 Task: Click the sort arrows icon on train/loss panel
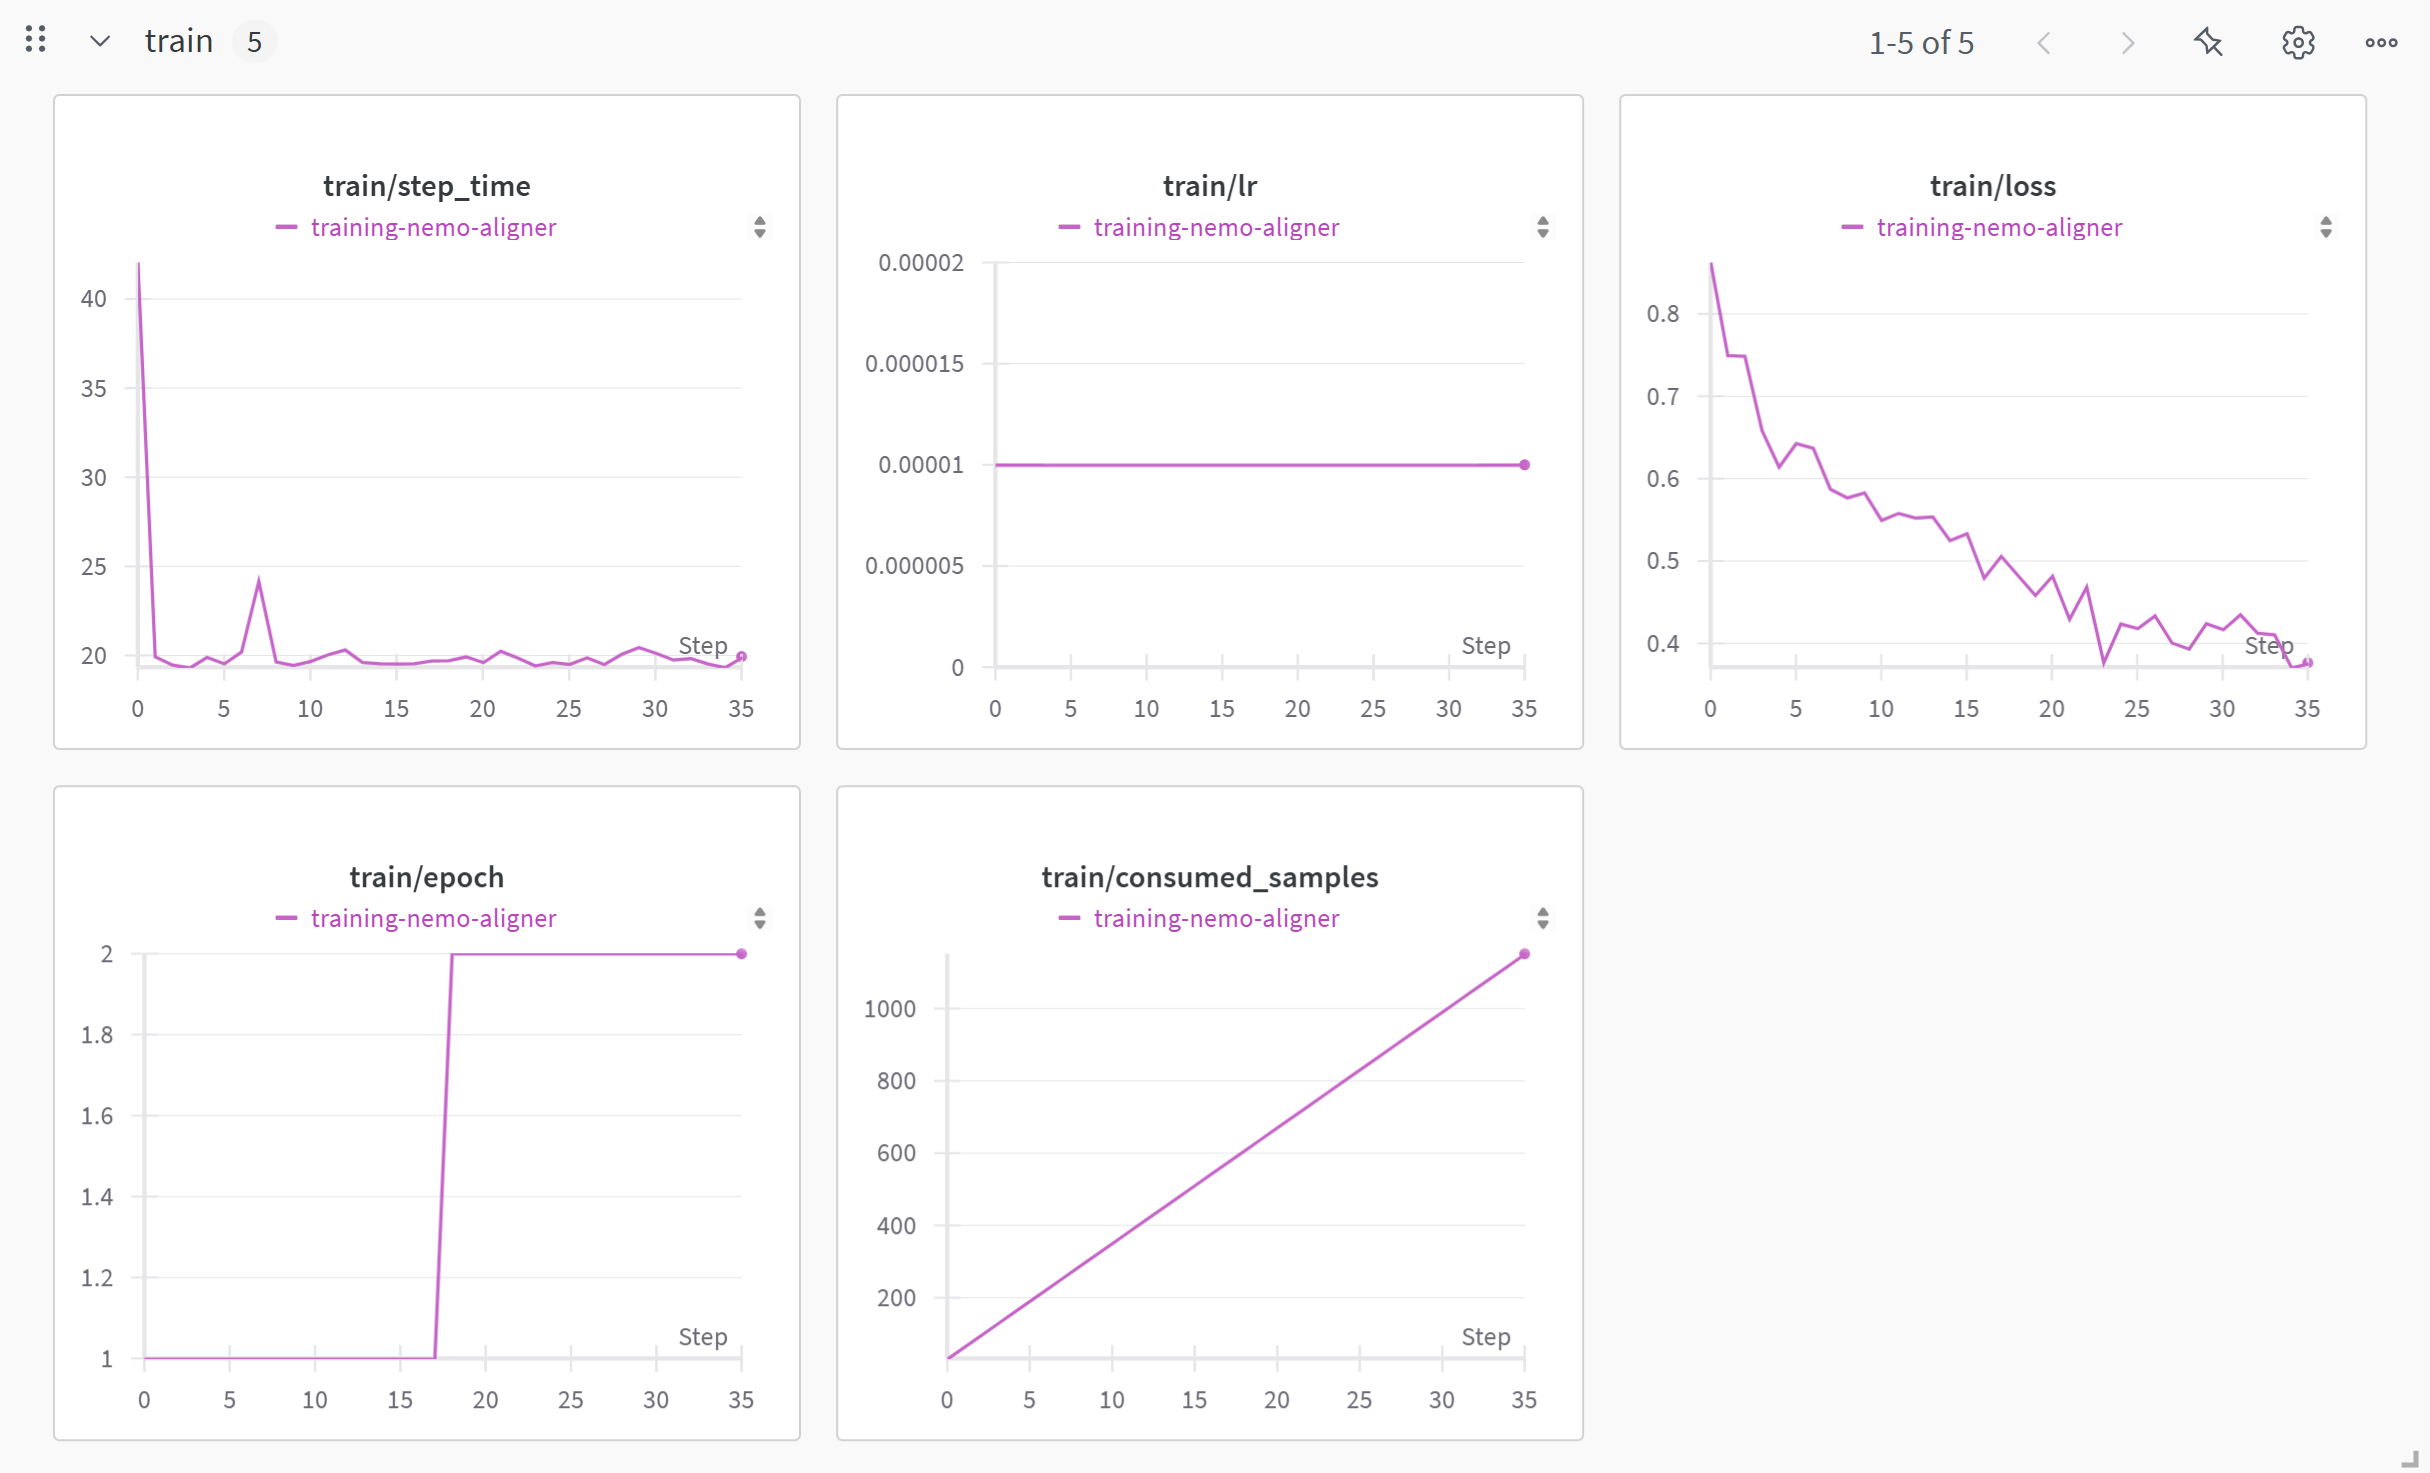tap(2326, 227)
